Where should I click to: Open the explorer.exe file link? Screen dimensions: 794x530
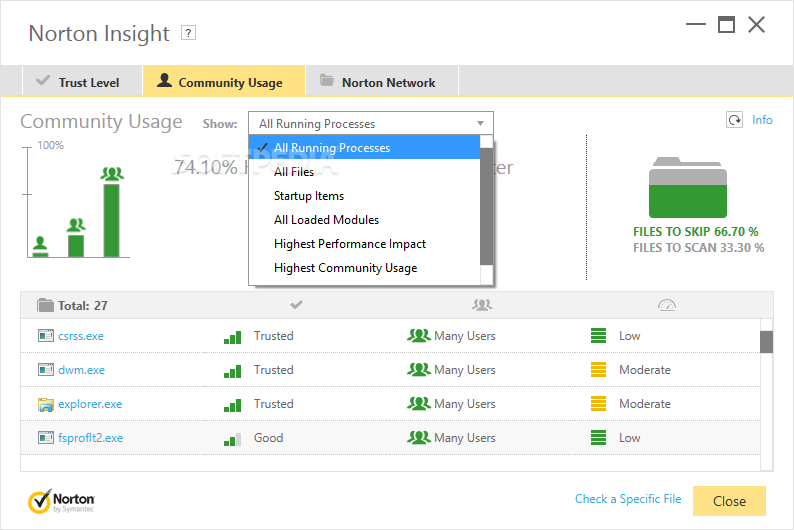(x=90, y=403)
